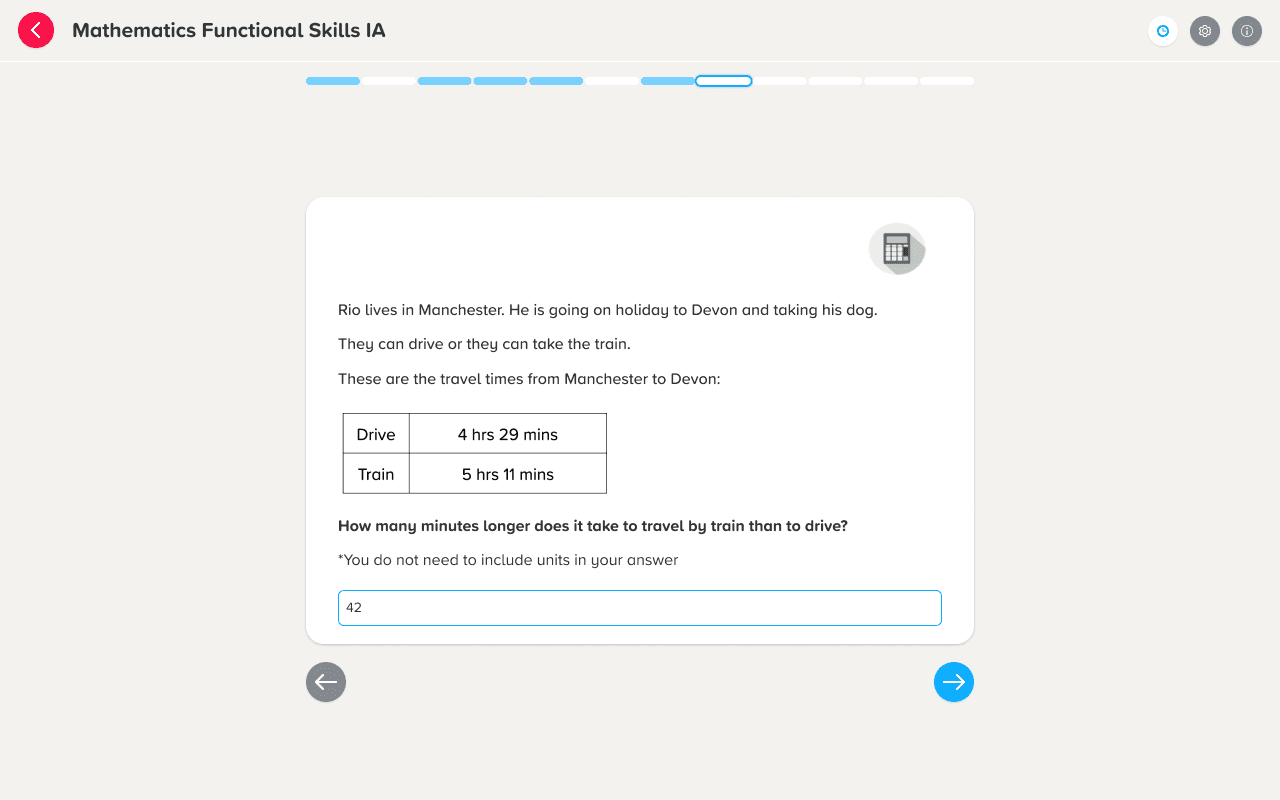The width and height of the screenshot is (1280, 800).
Task: Advance with the blue next arrow
Action: (954, 682)
